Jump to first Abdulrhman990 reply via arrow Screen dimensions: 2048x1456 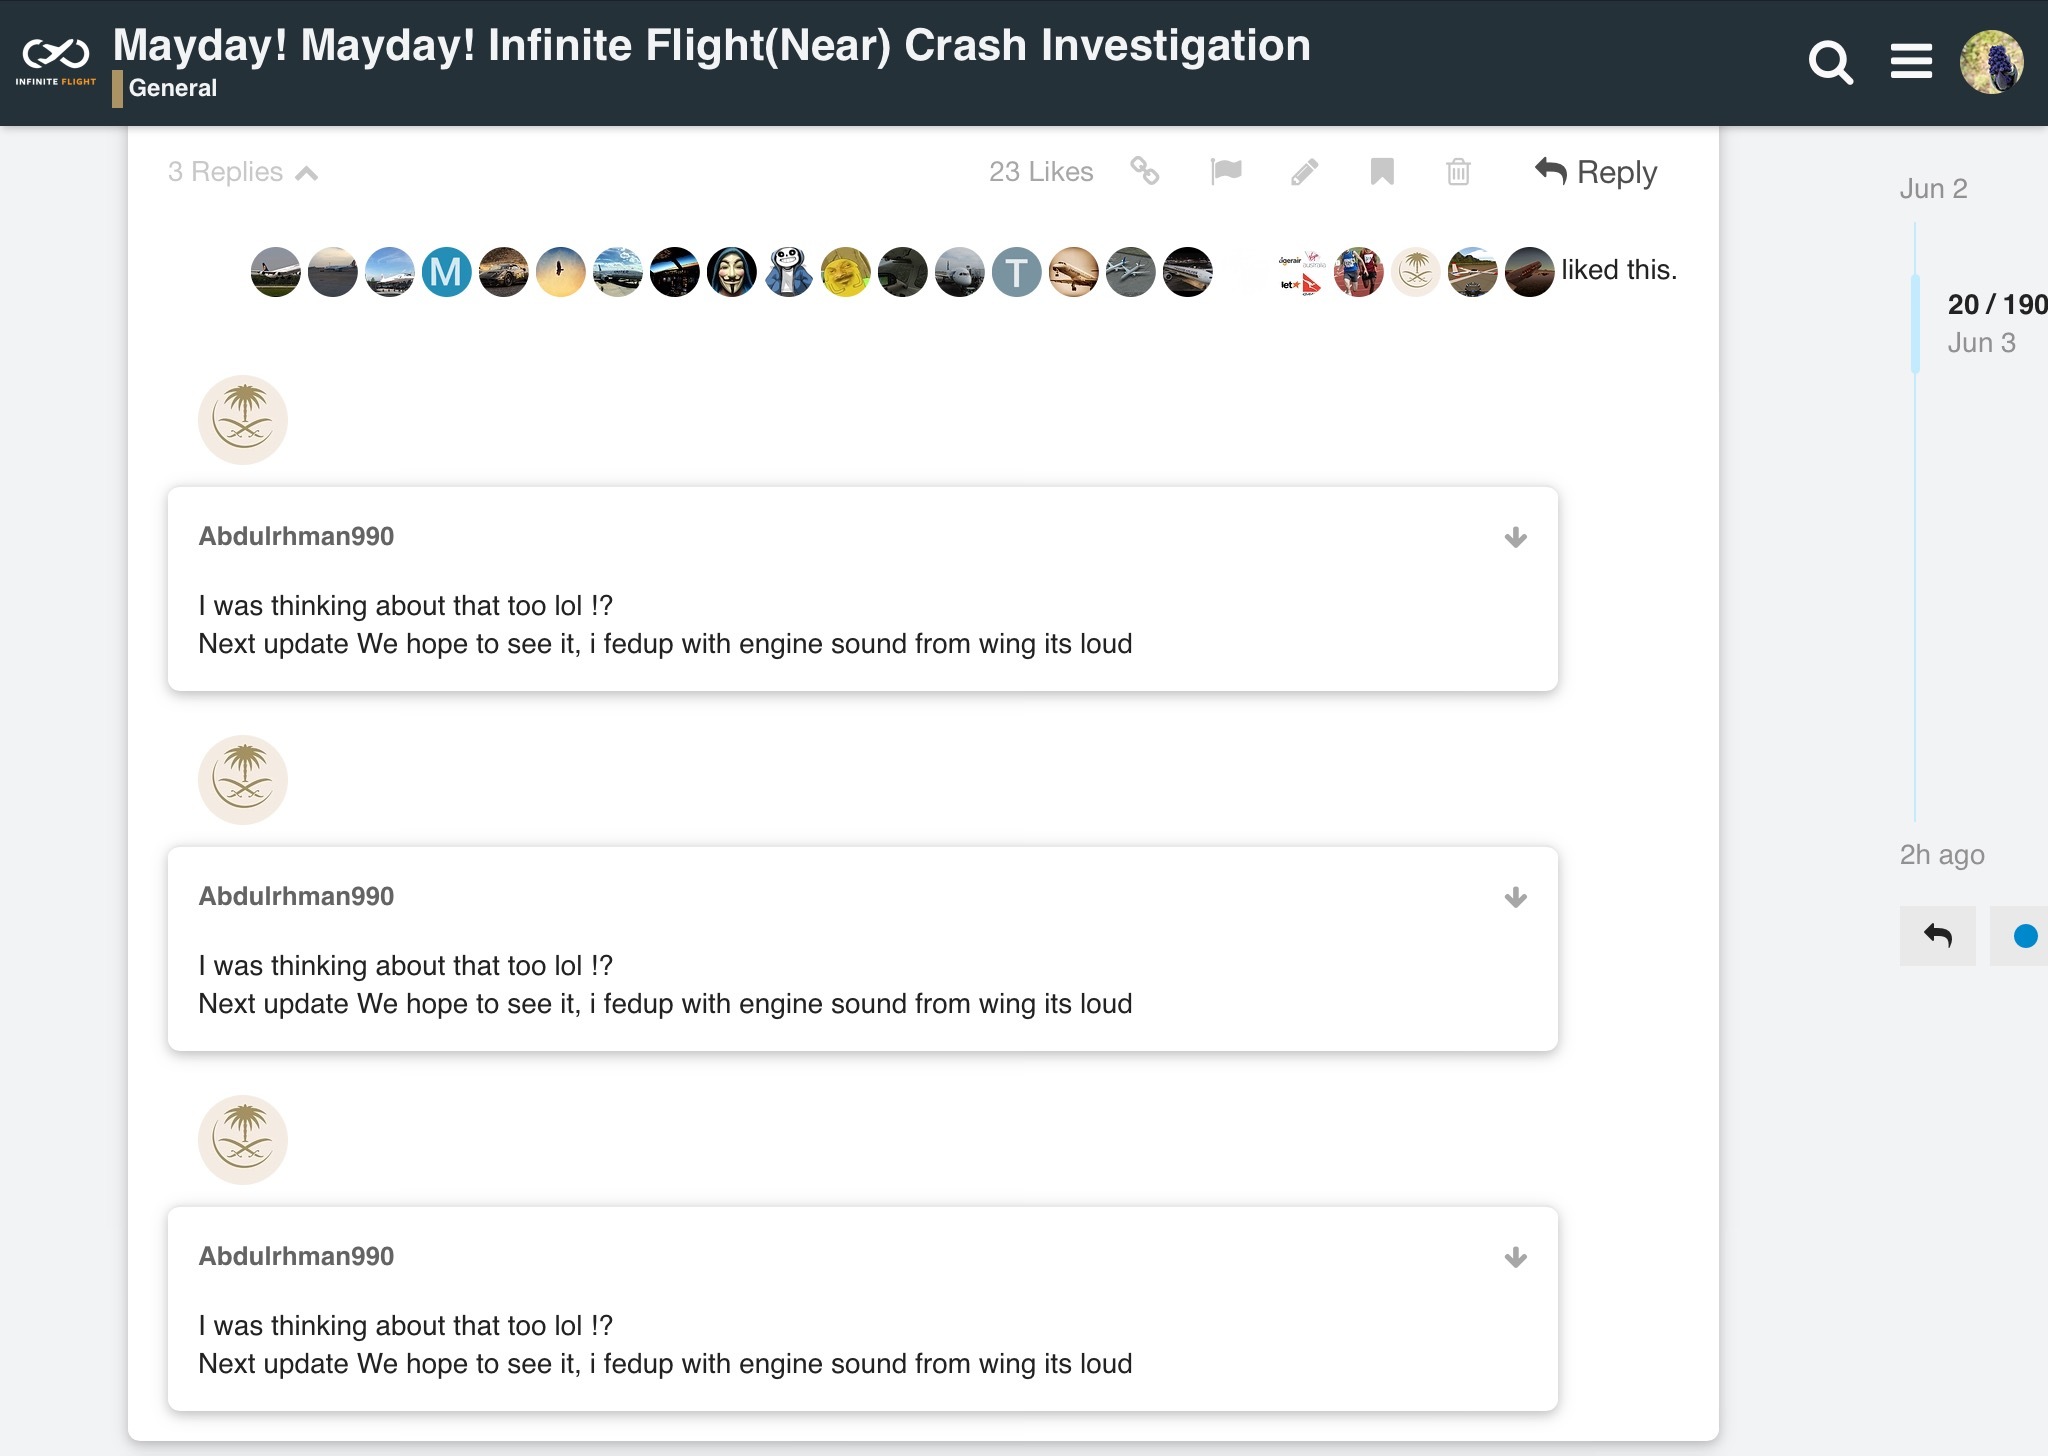tap(1515, 538)
